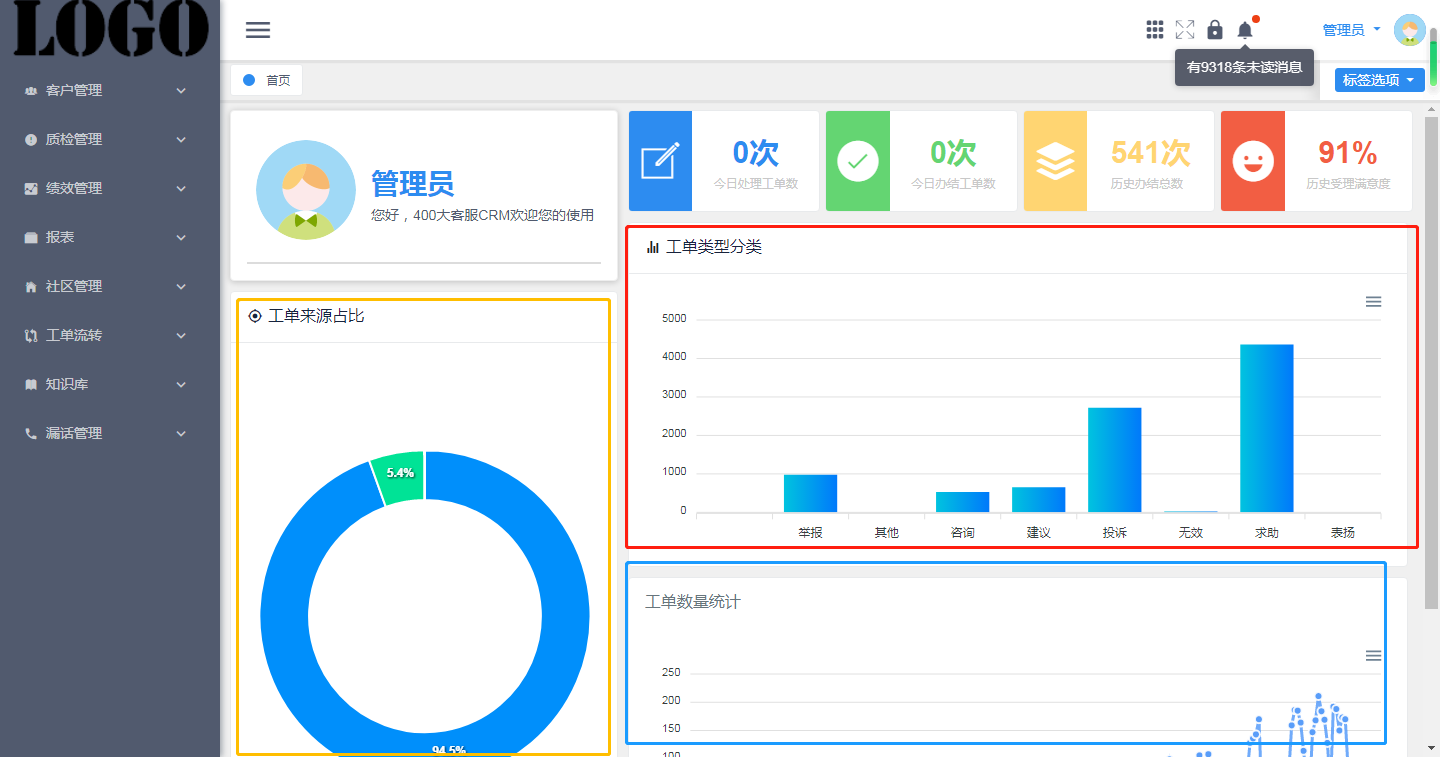Image resolution: width=1440 pixels, height=757 pixels.
Task: Click the 工单来源占比 panel title
Action: 316,316
